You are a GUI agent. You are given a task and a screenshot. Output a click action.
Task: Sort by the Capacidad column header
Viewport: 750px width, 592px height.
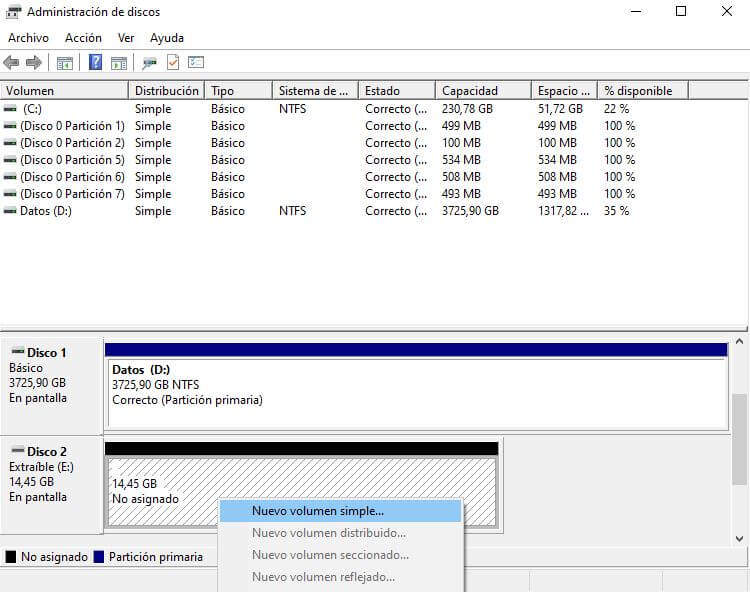484,90
